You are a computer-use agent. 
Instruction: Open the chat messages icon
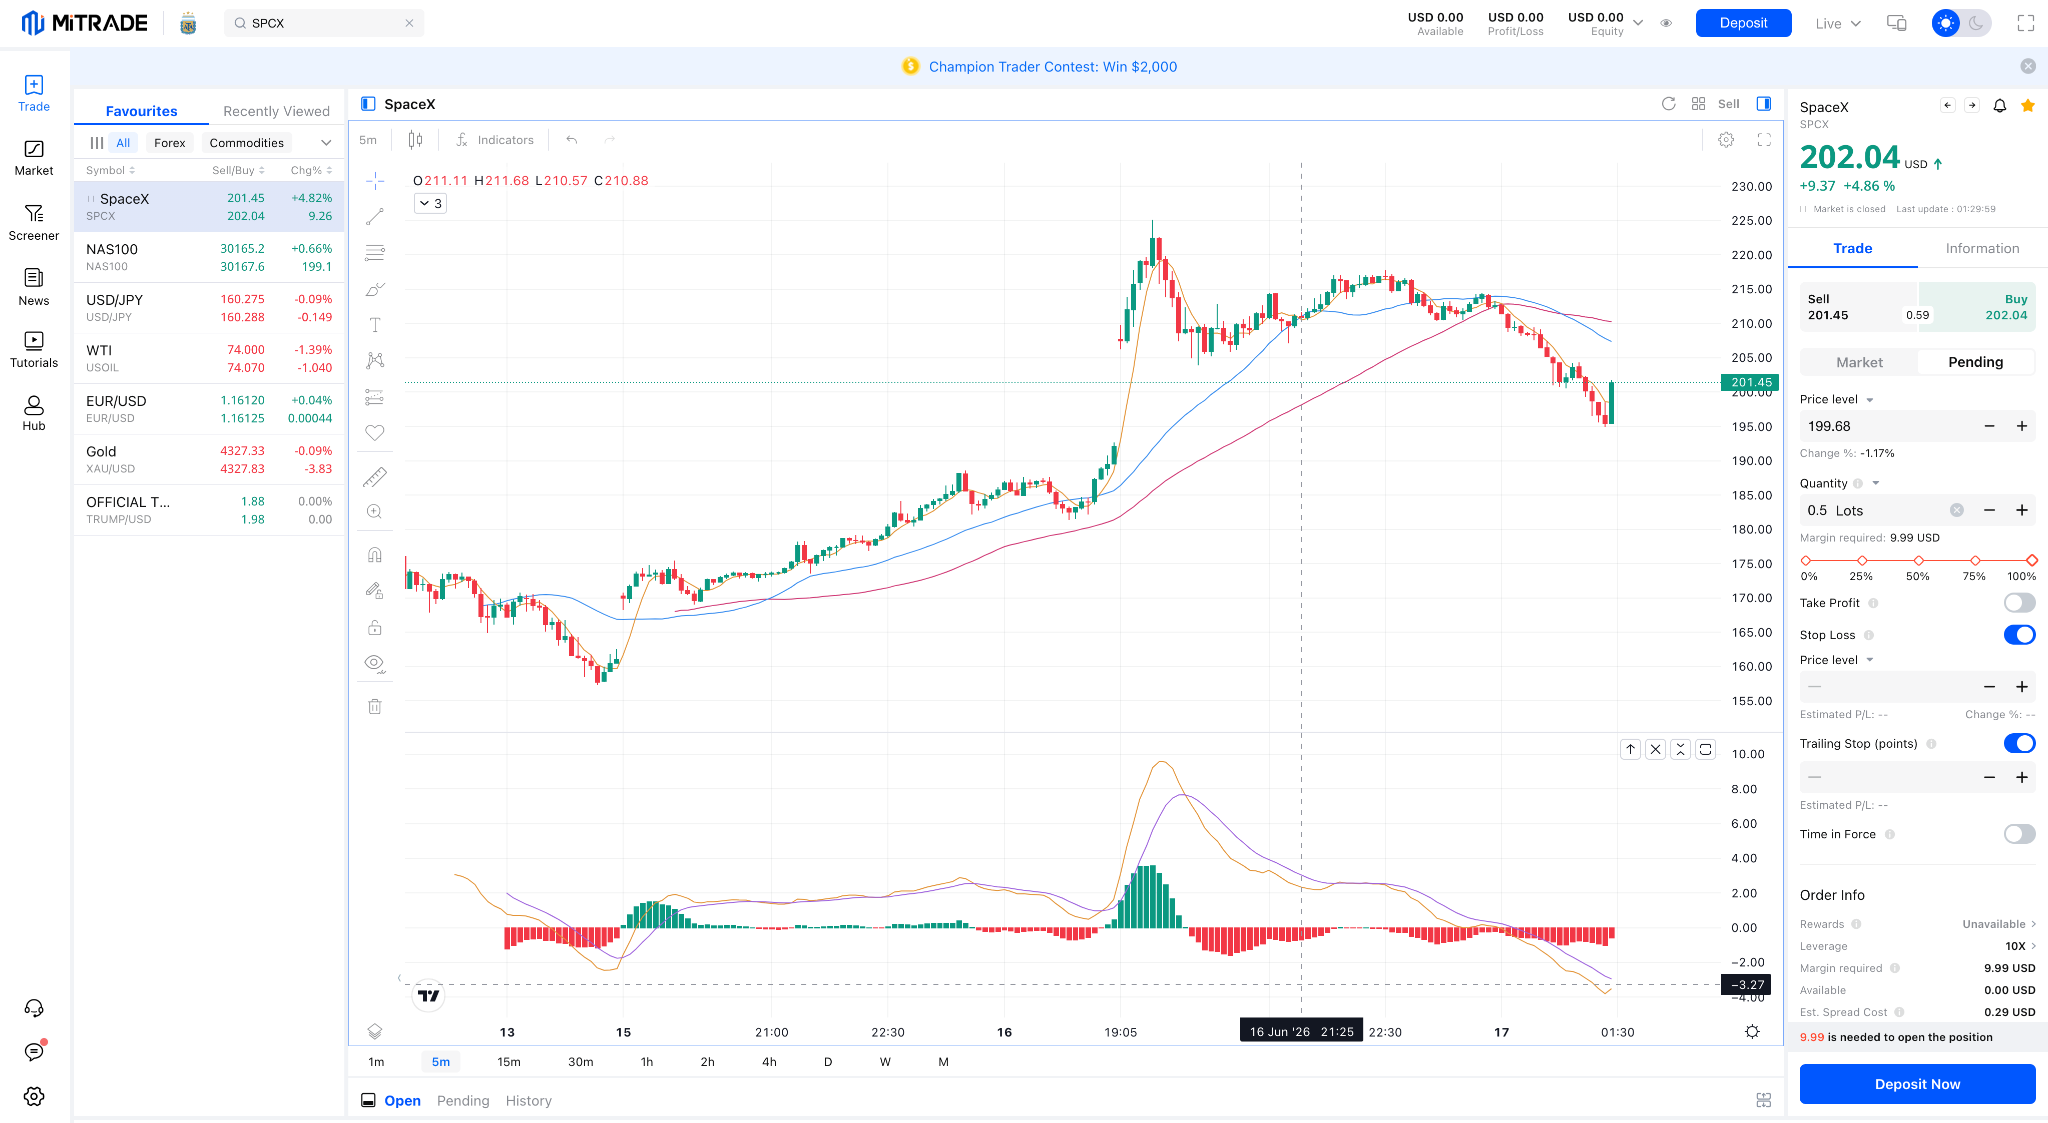point(34,1052)
